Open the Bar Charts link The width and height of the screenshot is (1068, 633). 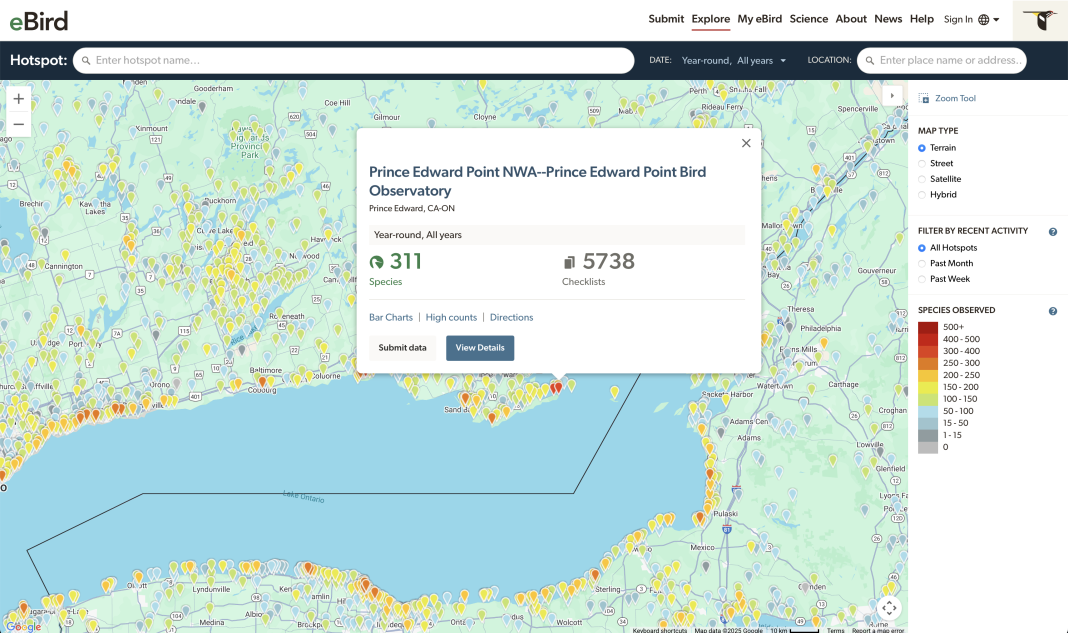[x=390, y=317]
